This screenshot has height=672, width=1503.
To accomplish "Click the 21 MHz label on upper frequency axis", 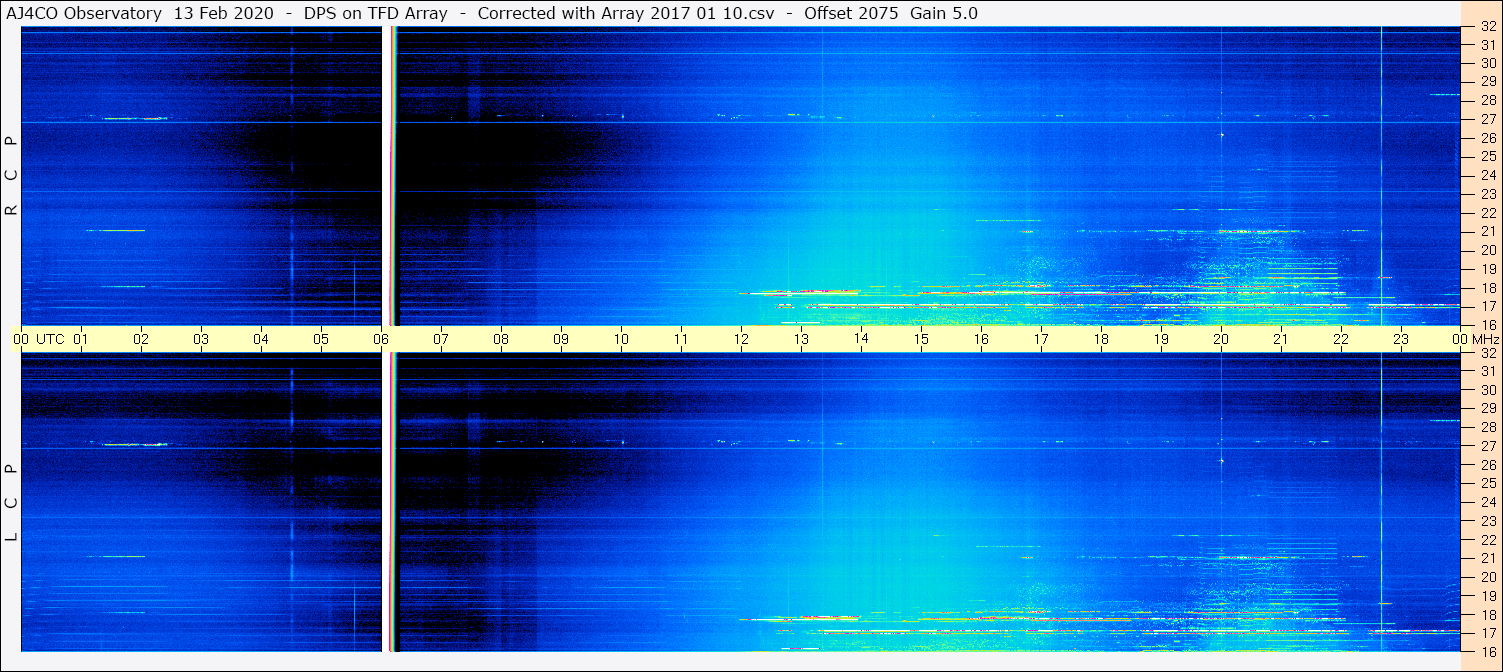I will click(x=1487, y=231).
